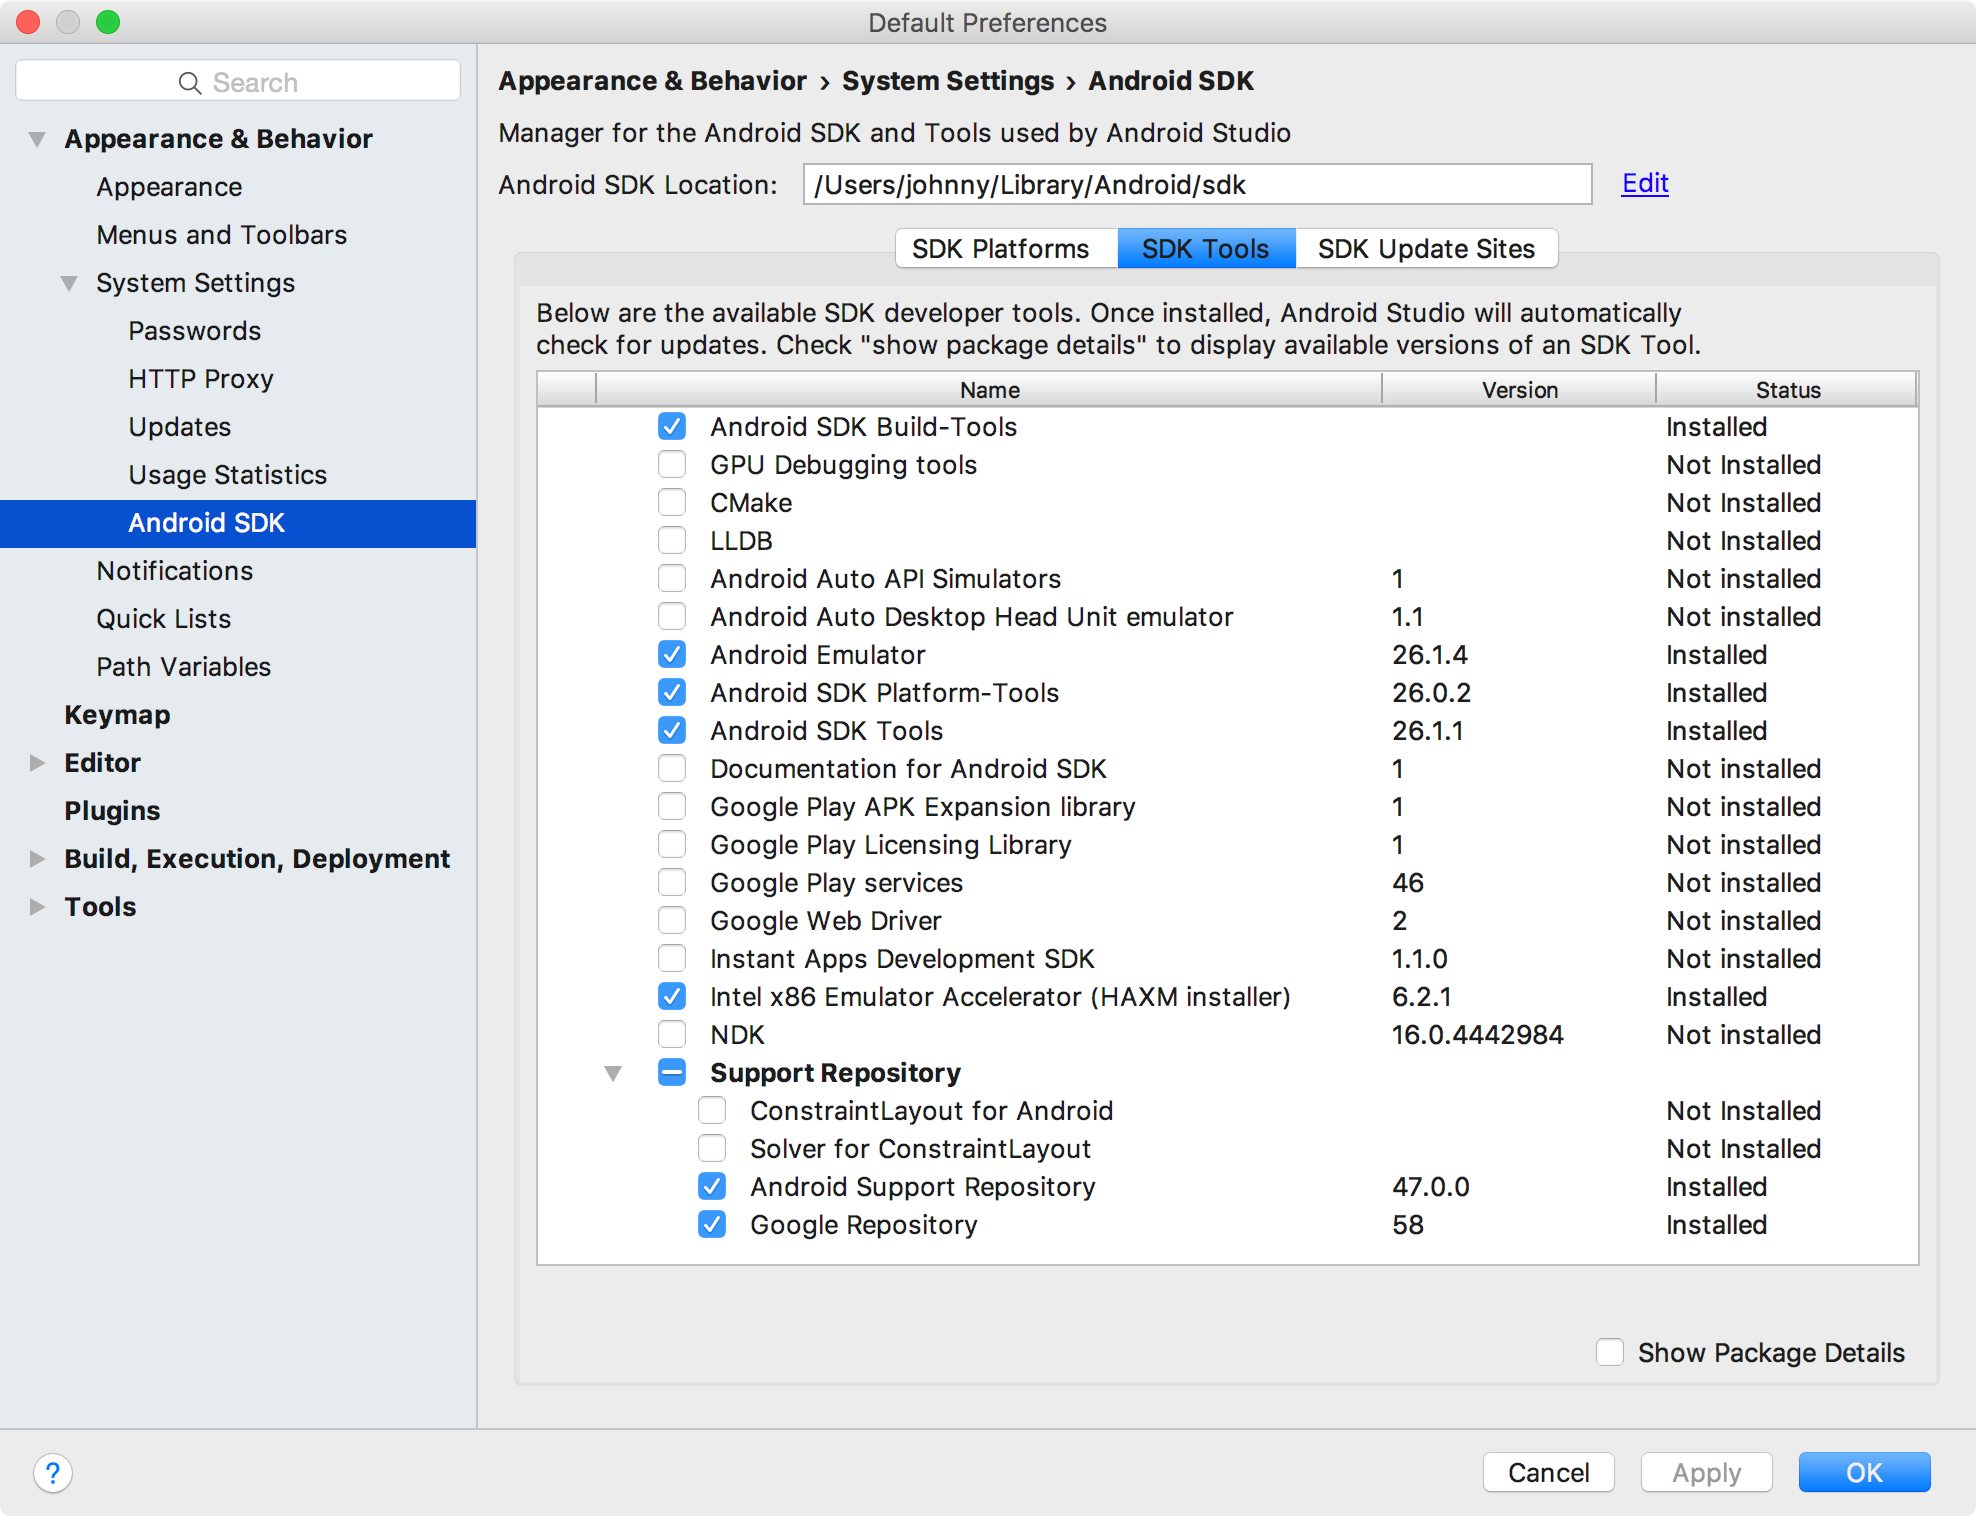Click the search magnifier icon

[x=189, y=83]
